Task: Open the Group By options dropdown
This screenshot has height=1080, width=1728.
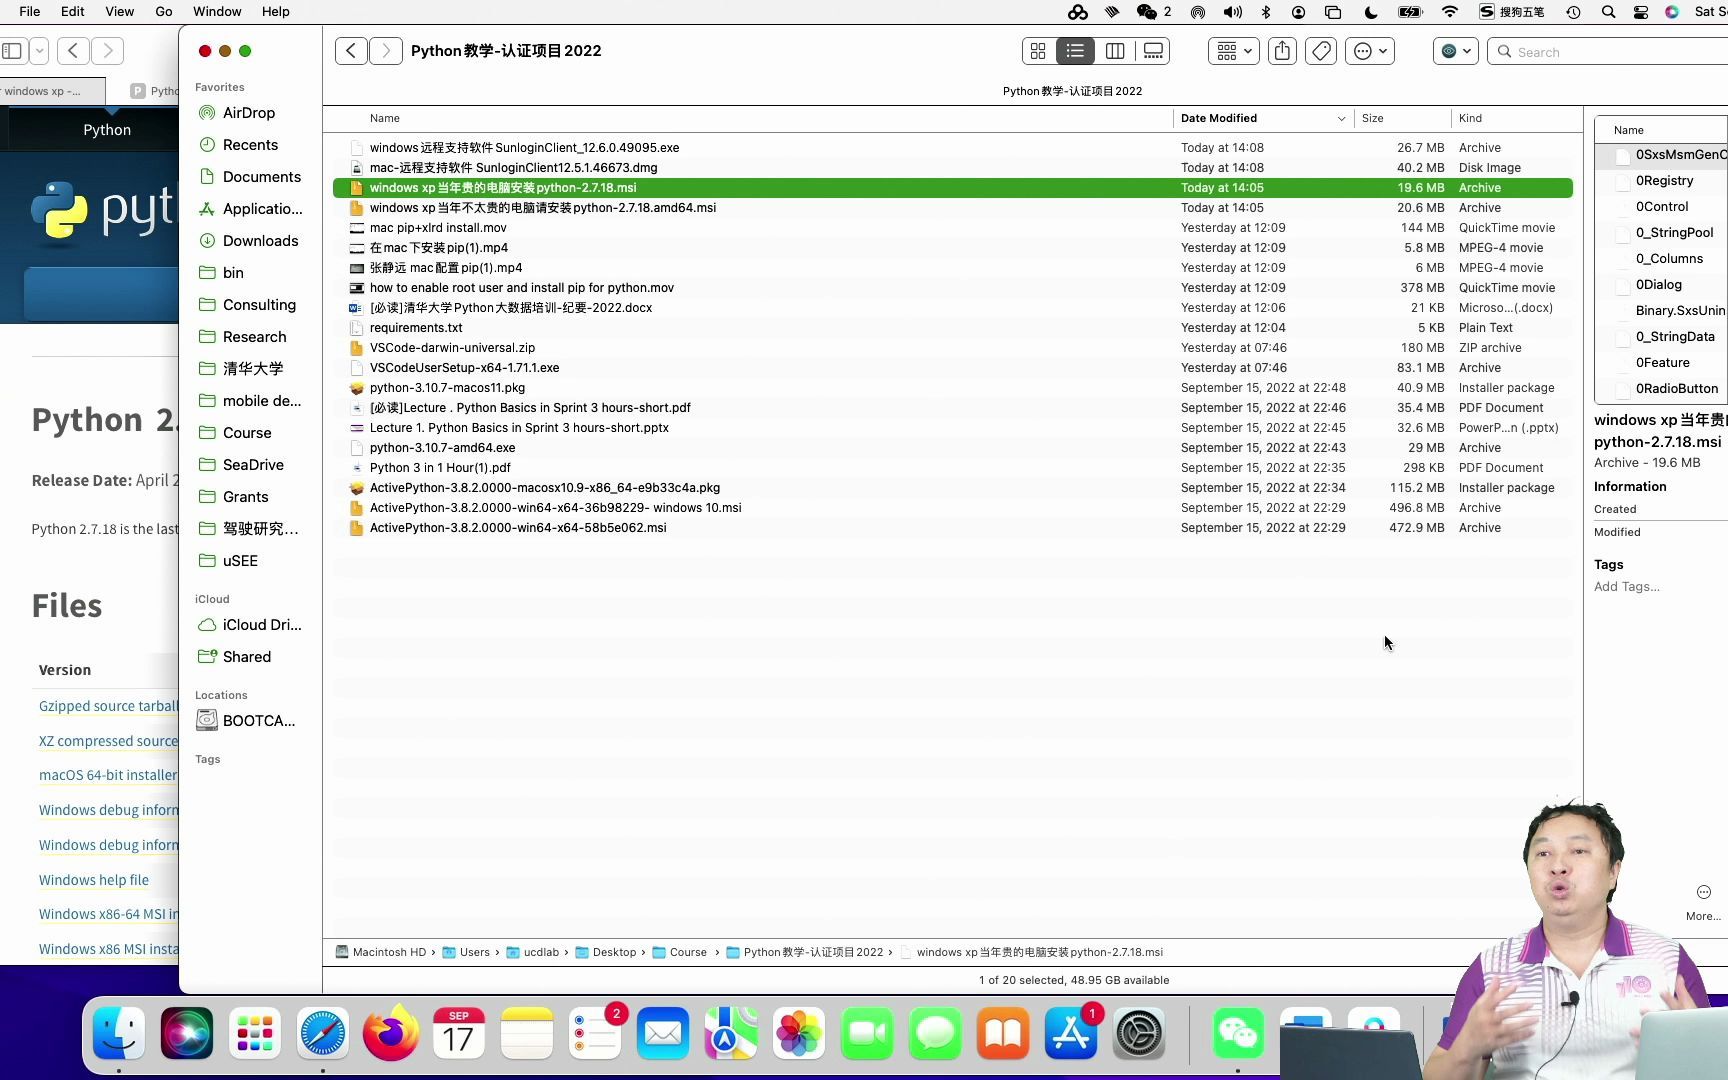Action: click(x=1233, y=51)
